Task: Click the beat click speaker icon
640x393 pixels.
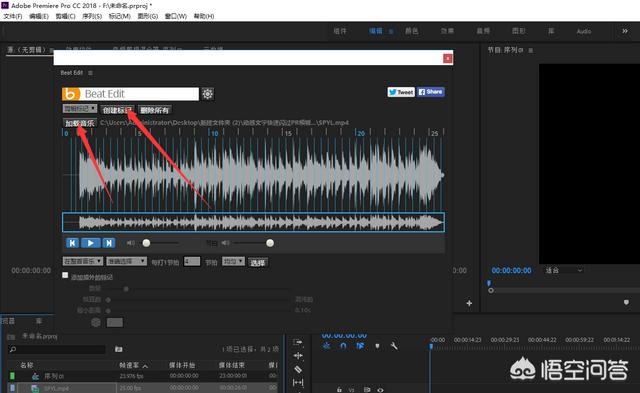Action: click(225, 243)
